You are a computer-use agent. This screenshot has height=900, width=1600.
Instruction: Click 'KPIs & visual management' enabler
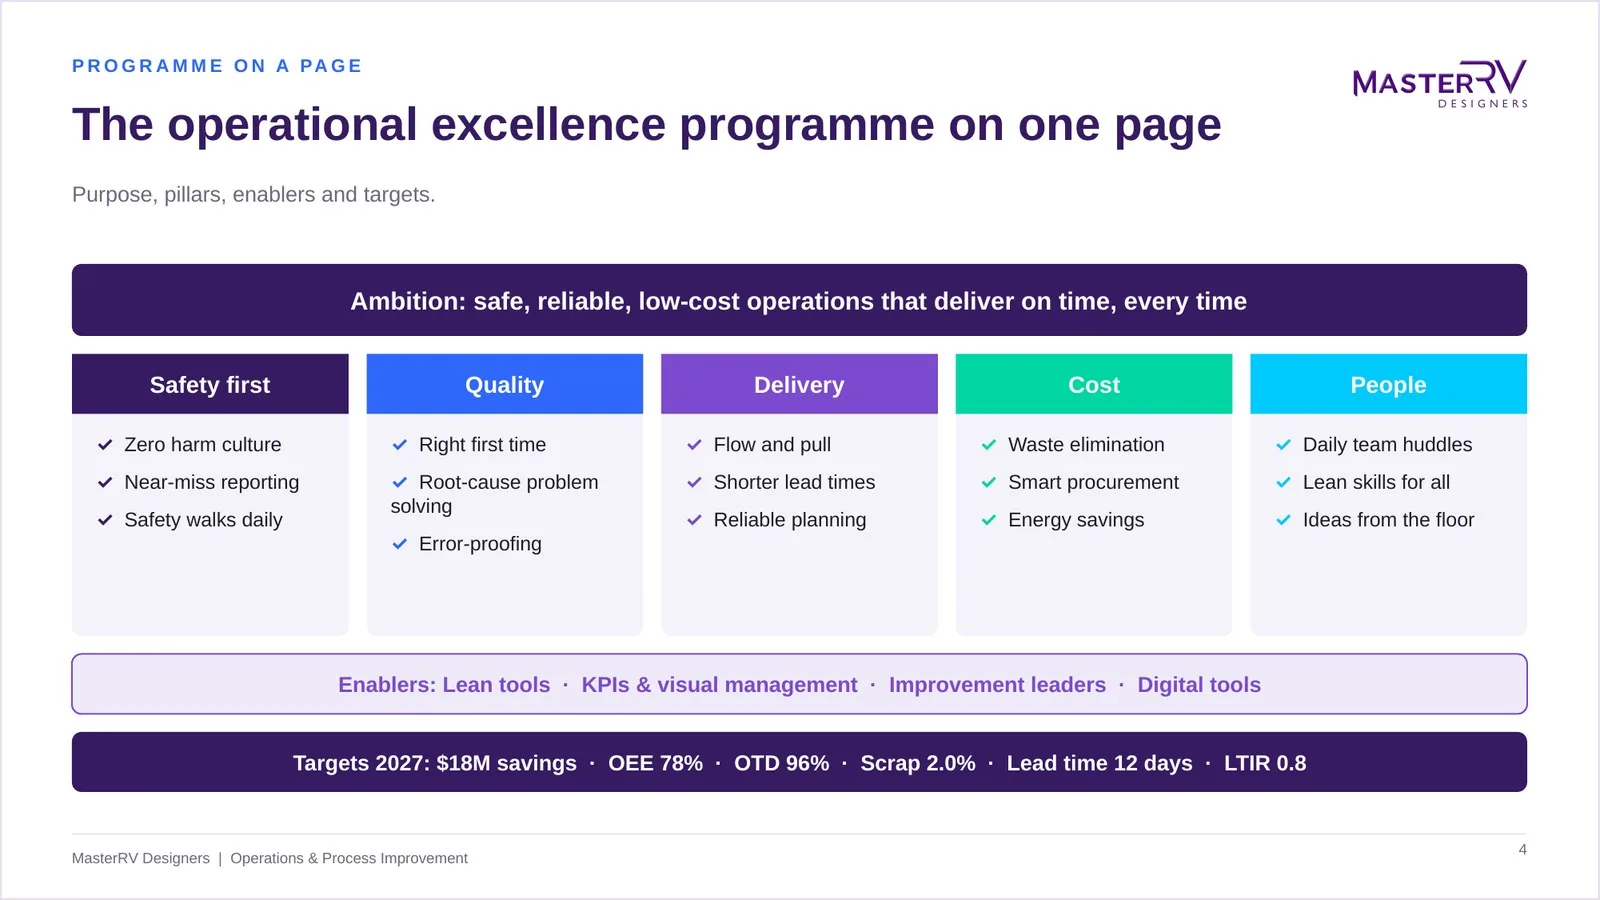pyautogui.click(x=719, y=685)
